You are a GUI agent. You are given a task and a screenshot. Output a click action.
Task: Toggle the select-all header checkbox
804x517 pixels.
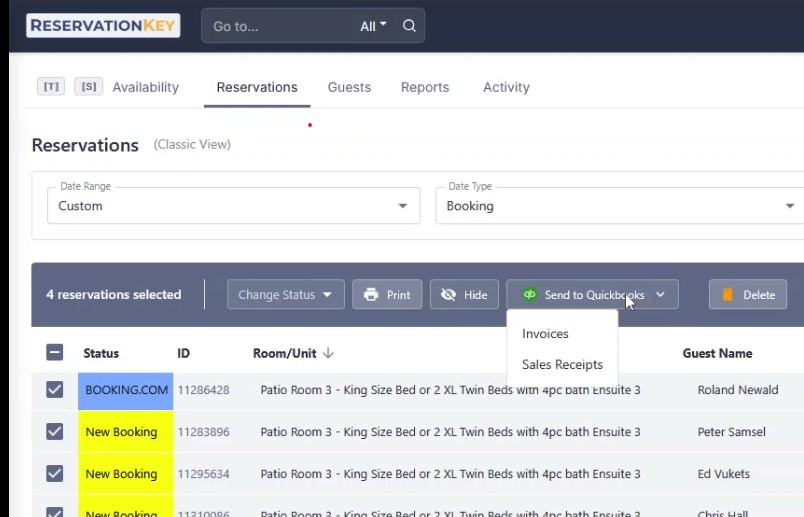coord(55,353)
